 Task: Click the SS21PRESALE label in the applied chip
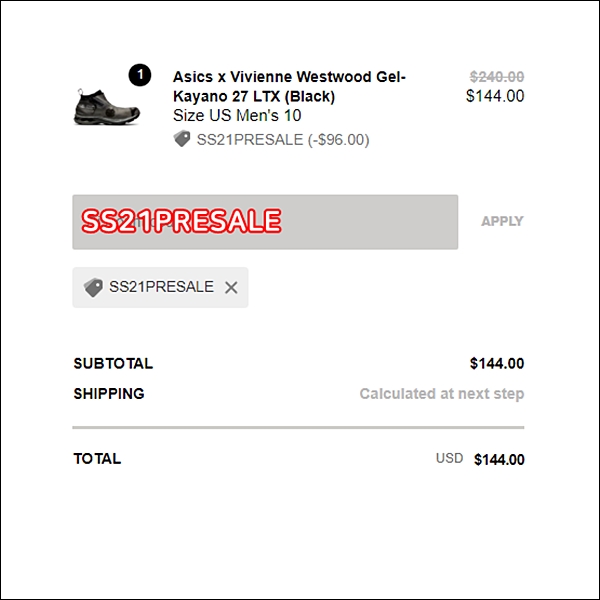coord(161,287)
